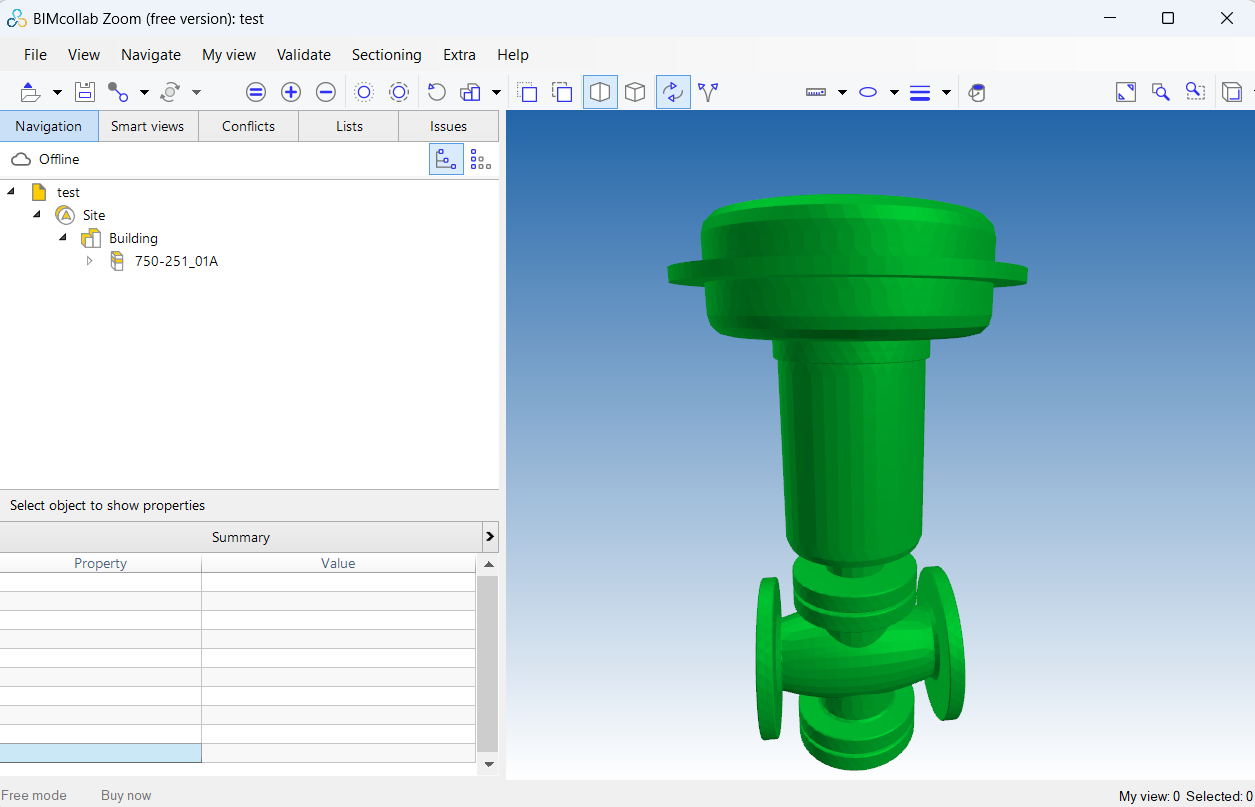The height and width of the screenshot is (807, 1255).
Task: Toggle the orbit rotate mode button
Action: pos(673,92)
